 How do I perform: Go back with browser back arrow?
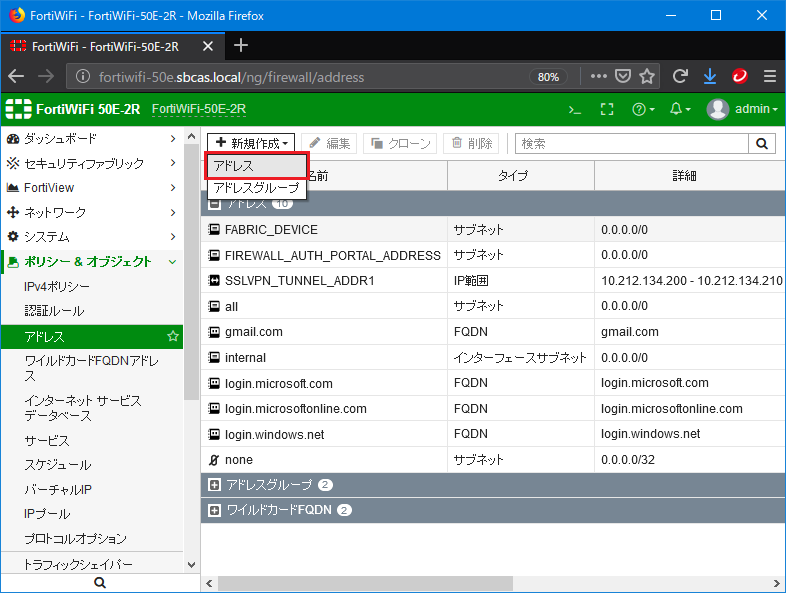click(16, 76)
